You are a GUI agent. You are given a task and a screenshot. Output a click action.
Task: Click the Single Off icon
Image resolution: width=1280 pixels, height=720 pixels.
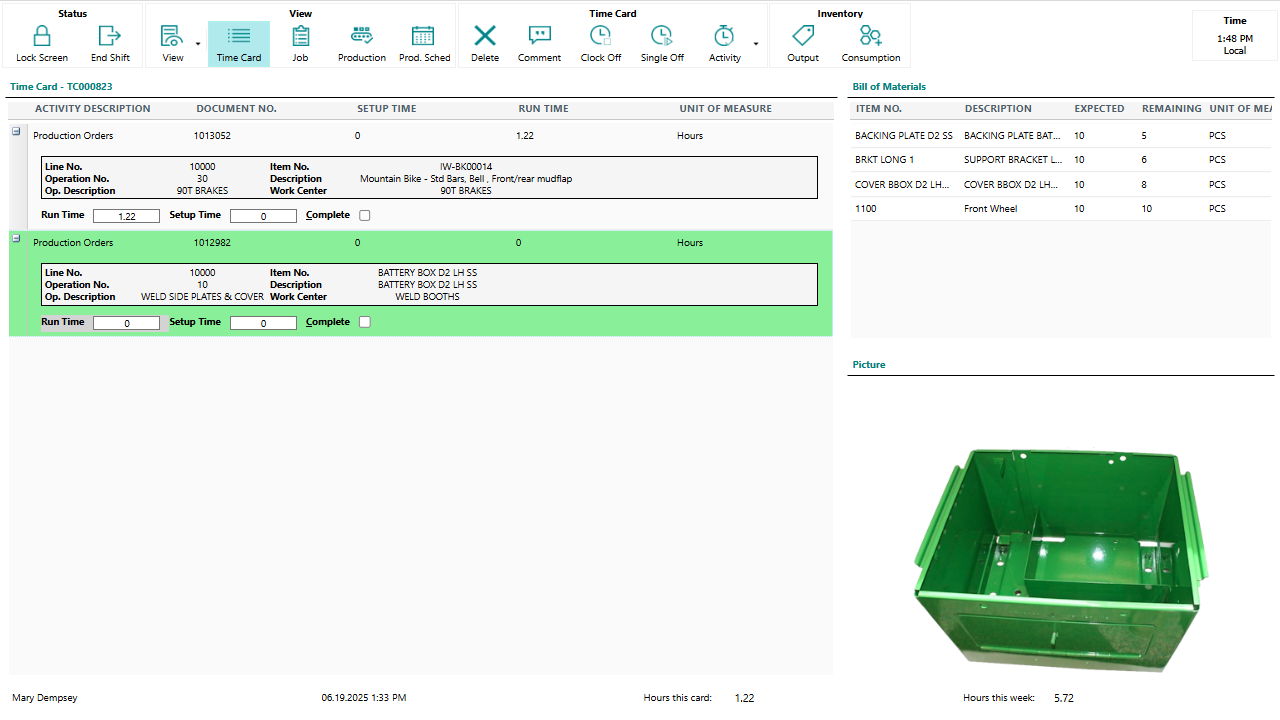point(661,37)
